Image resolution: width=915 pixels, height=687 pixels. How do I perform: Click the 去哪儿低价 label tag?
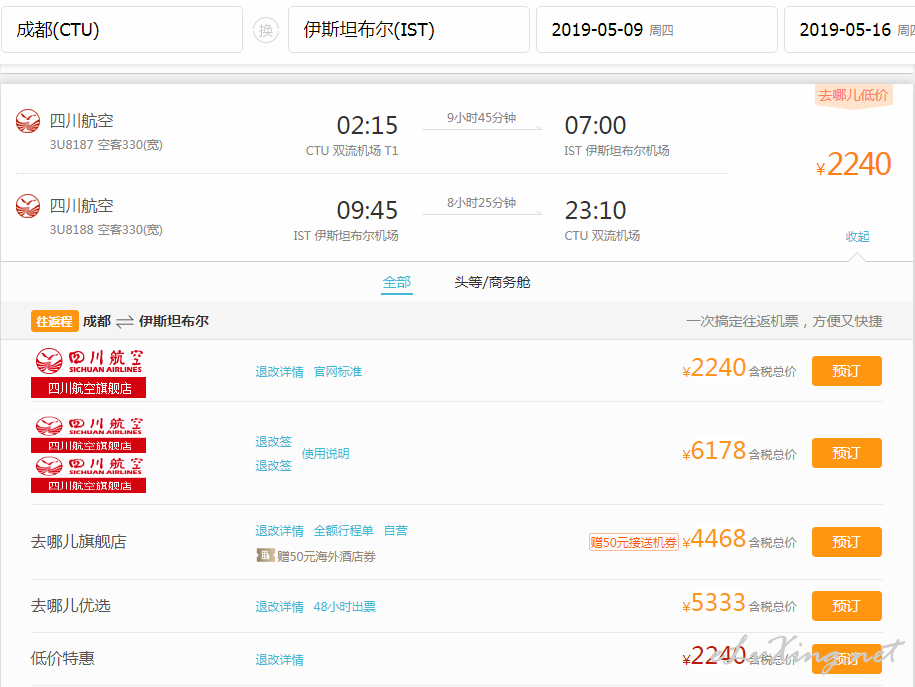click(853, 95)
